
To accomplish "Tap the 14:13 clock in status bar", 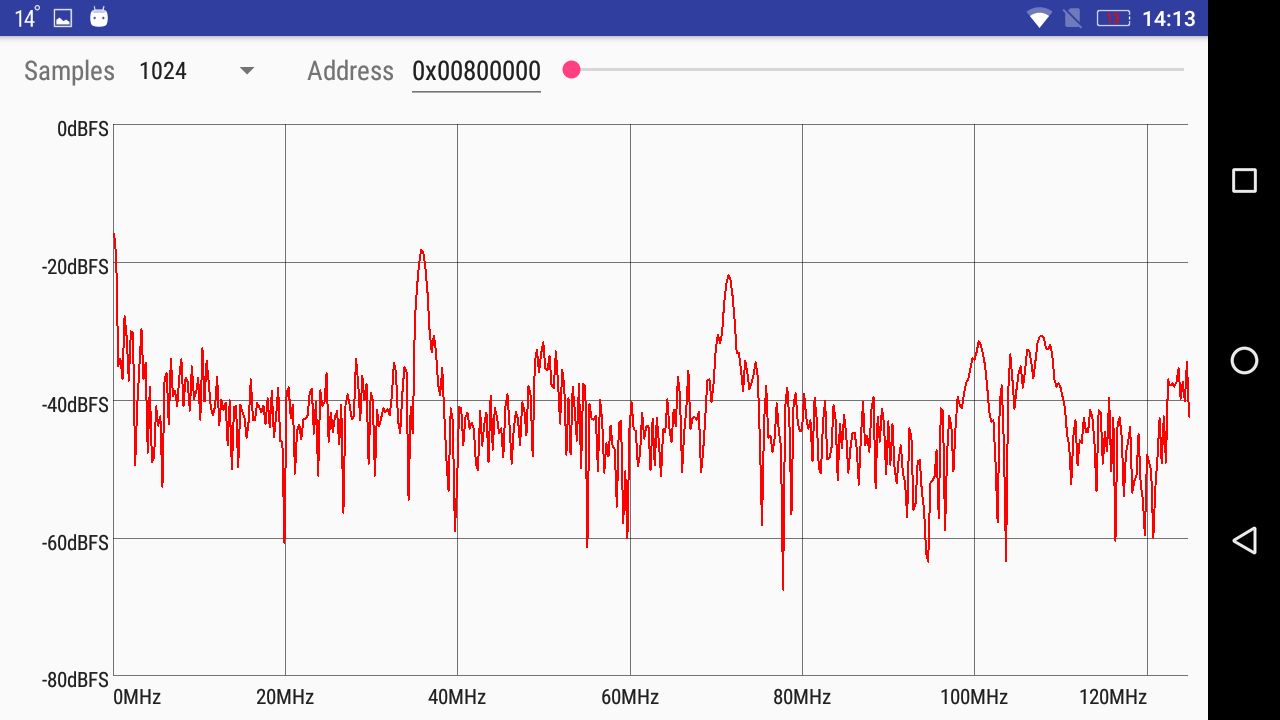I will tap(1168, 18).
